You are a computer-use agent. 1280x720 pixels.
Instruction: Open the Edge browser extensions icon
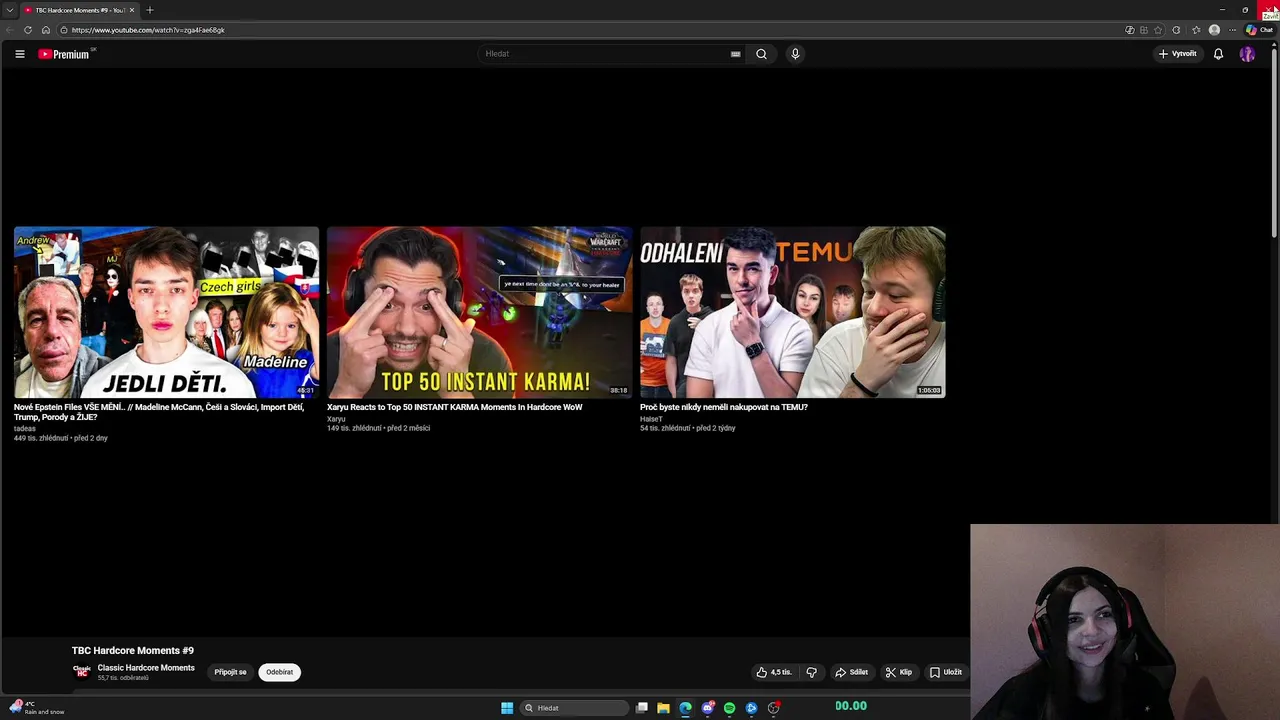[x=1176, y=30]
